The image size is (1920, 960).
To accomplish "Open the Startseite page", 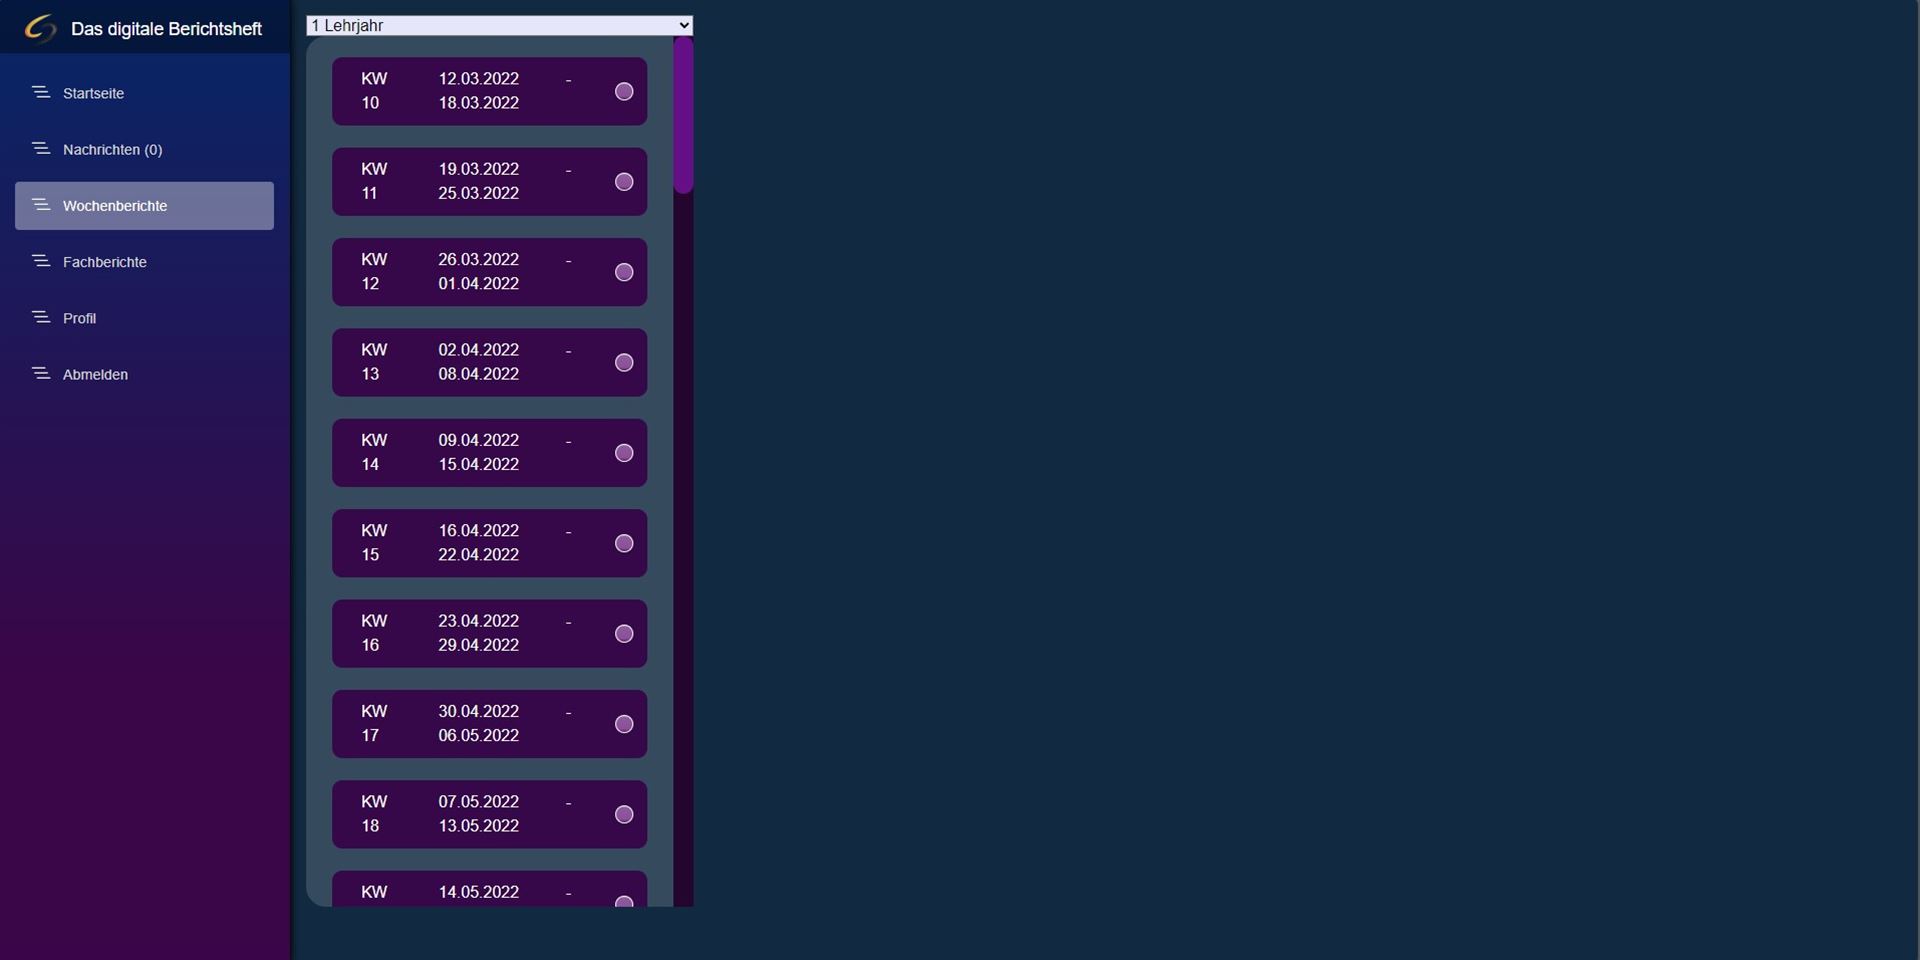I will 144,93.
